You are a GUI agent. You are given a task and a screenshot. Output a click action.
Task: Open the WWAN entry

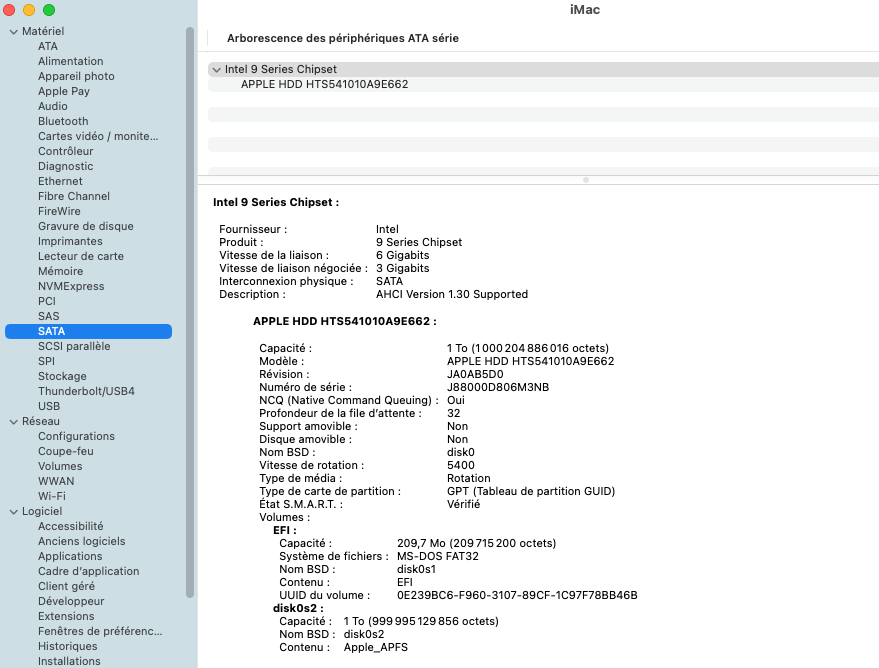click(56, 481)
